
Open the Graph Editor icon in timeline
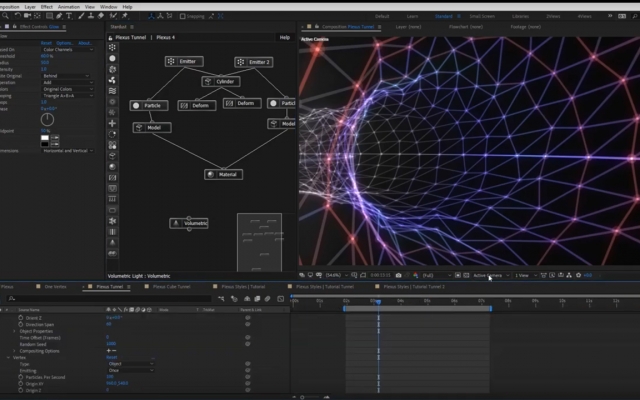coord(281,299)
